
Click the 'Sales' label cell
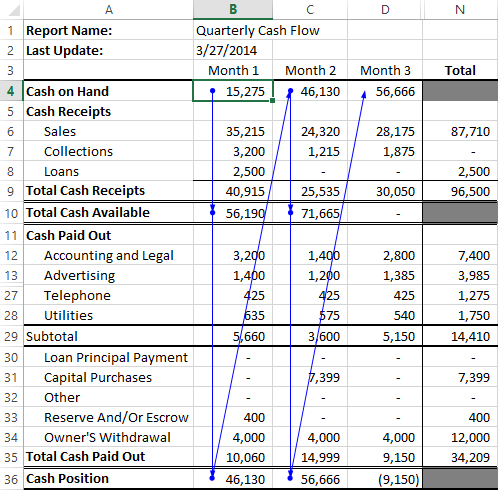108,131
